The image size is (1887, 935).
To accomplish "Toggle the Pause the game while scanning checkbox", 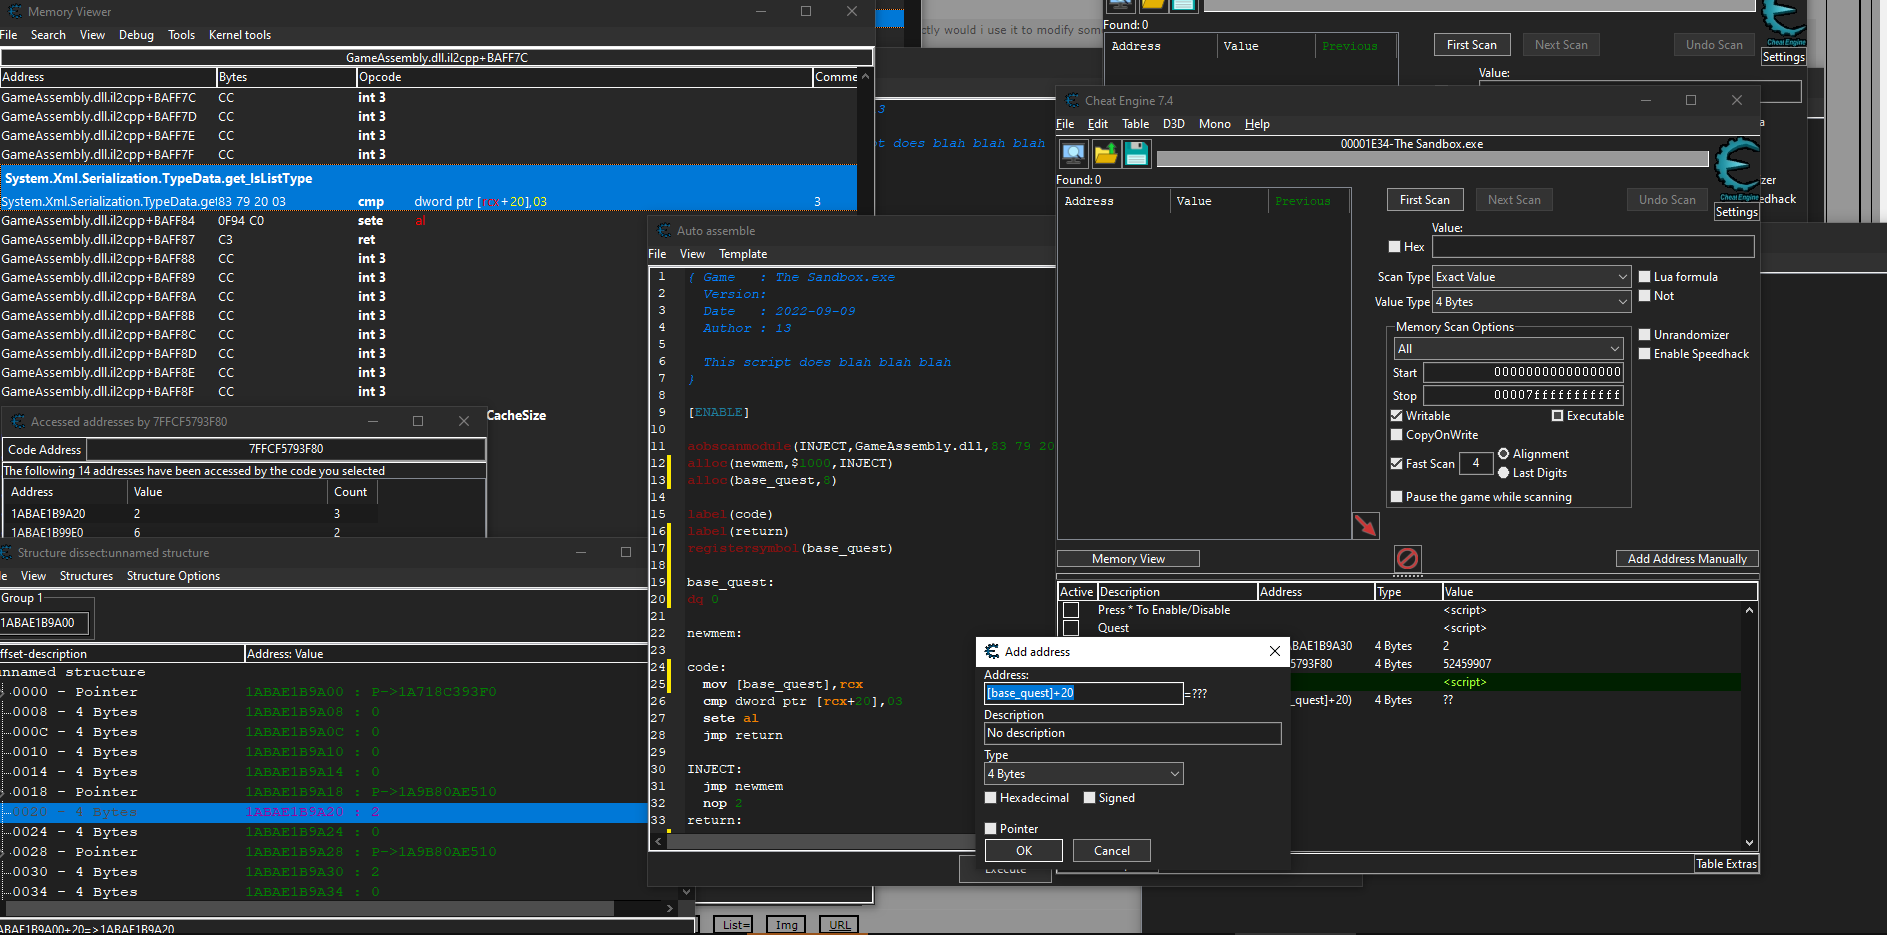I will pyautogui.click(x=1397, y=497).
